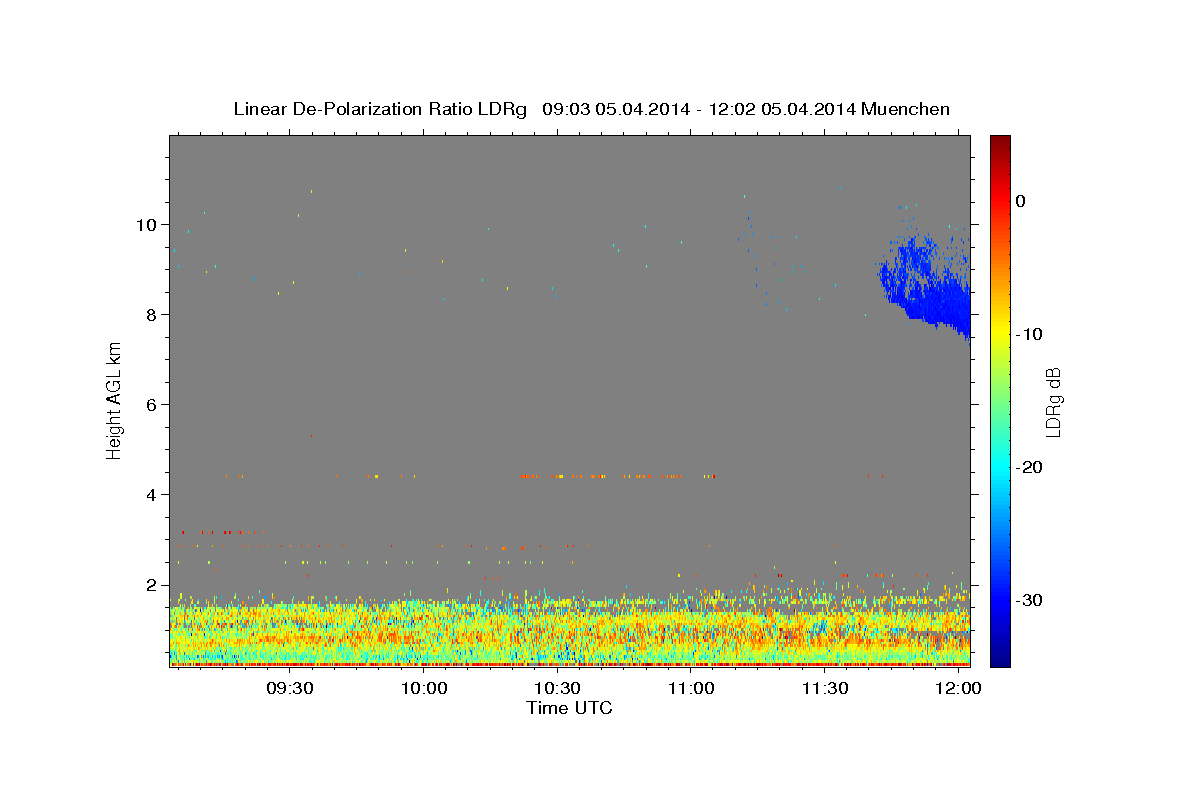Click the boundary layer echo band below 2 km
The image size is (1200, 800).
(x=569, y=630)
